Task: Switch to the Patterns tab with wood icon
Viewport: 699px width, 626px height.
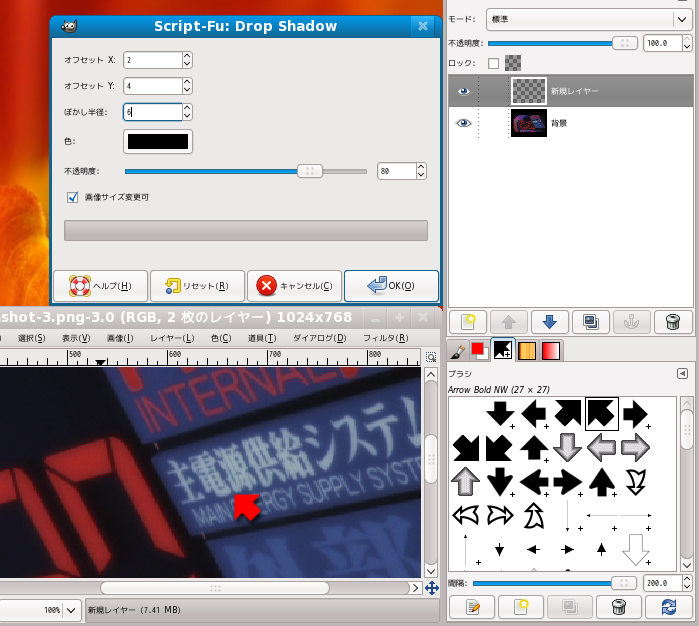Action: [526, 350]
